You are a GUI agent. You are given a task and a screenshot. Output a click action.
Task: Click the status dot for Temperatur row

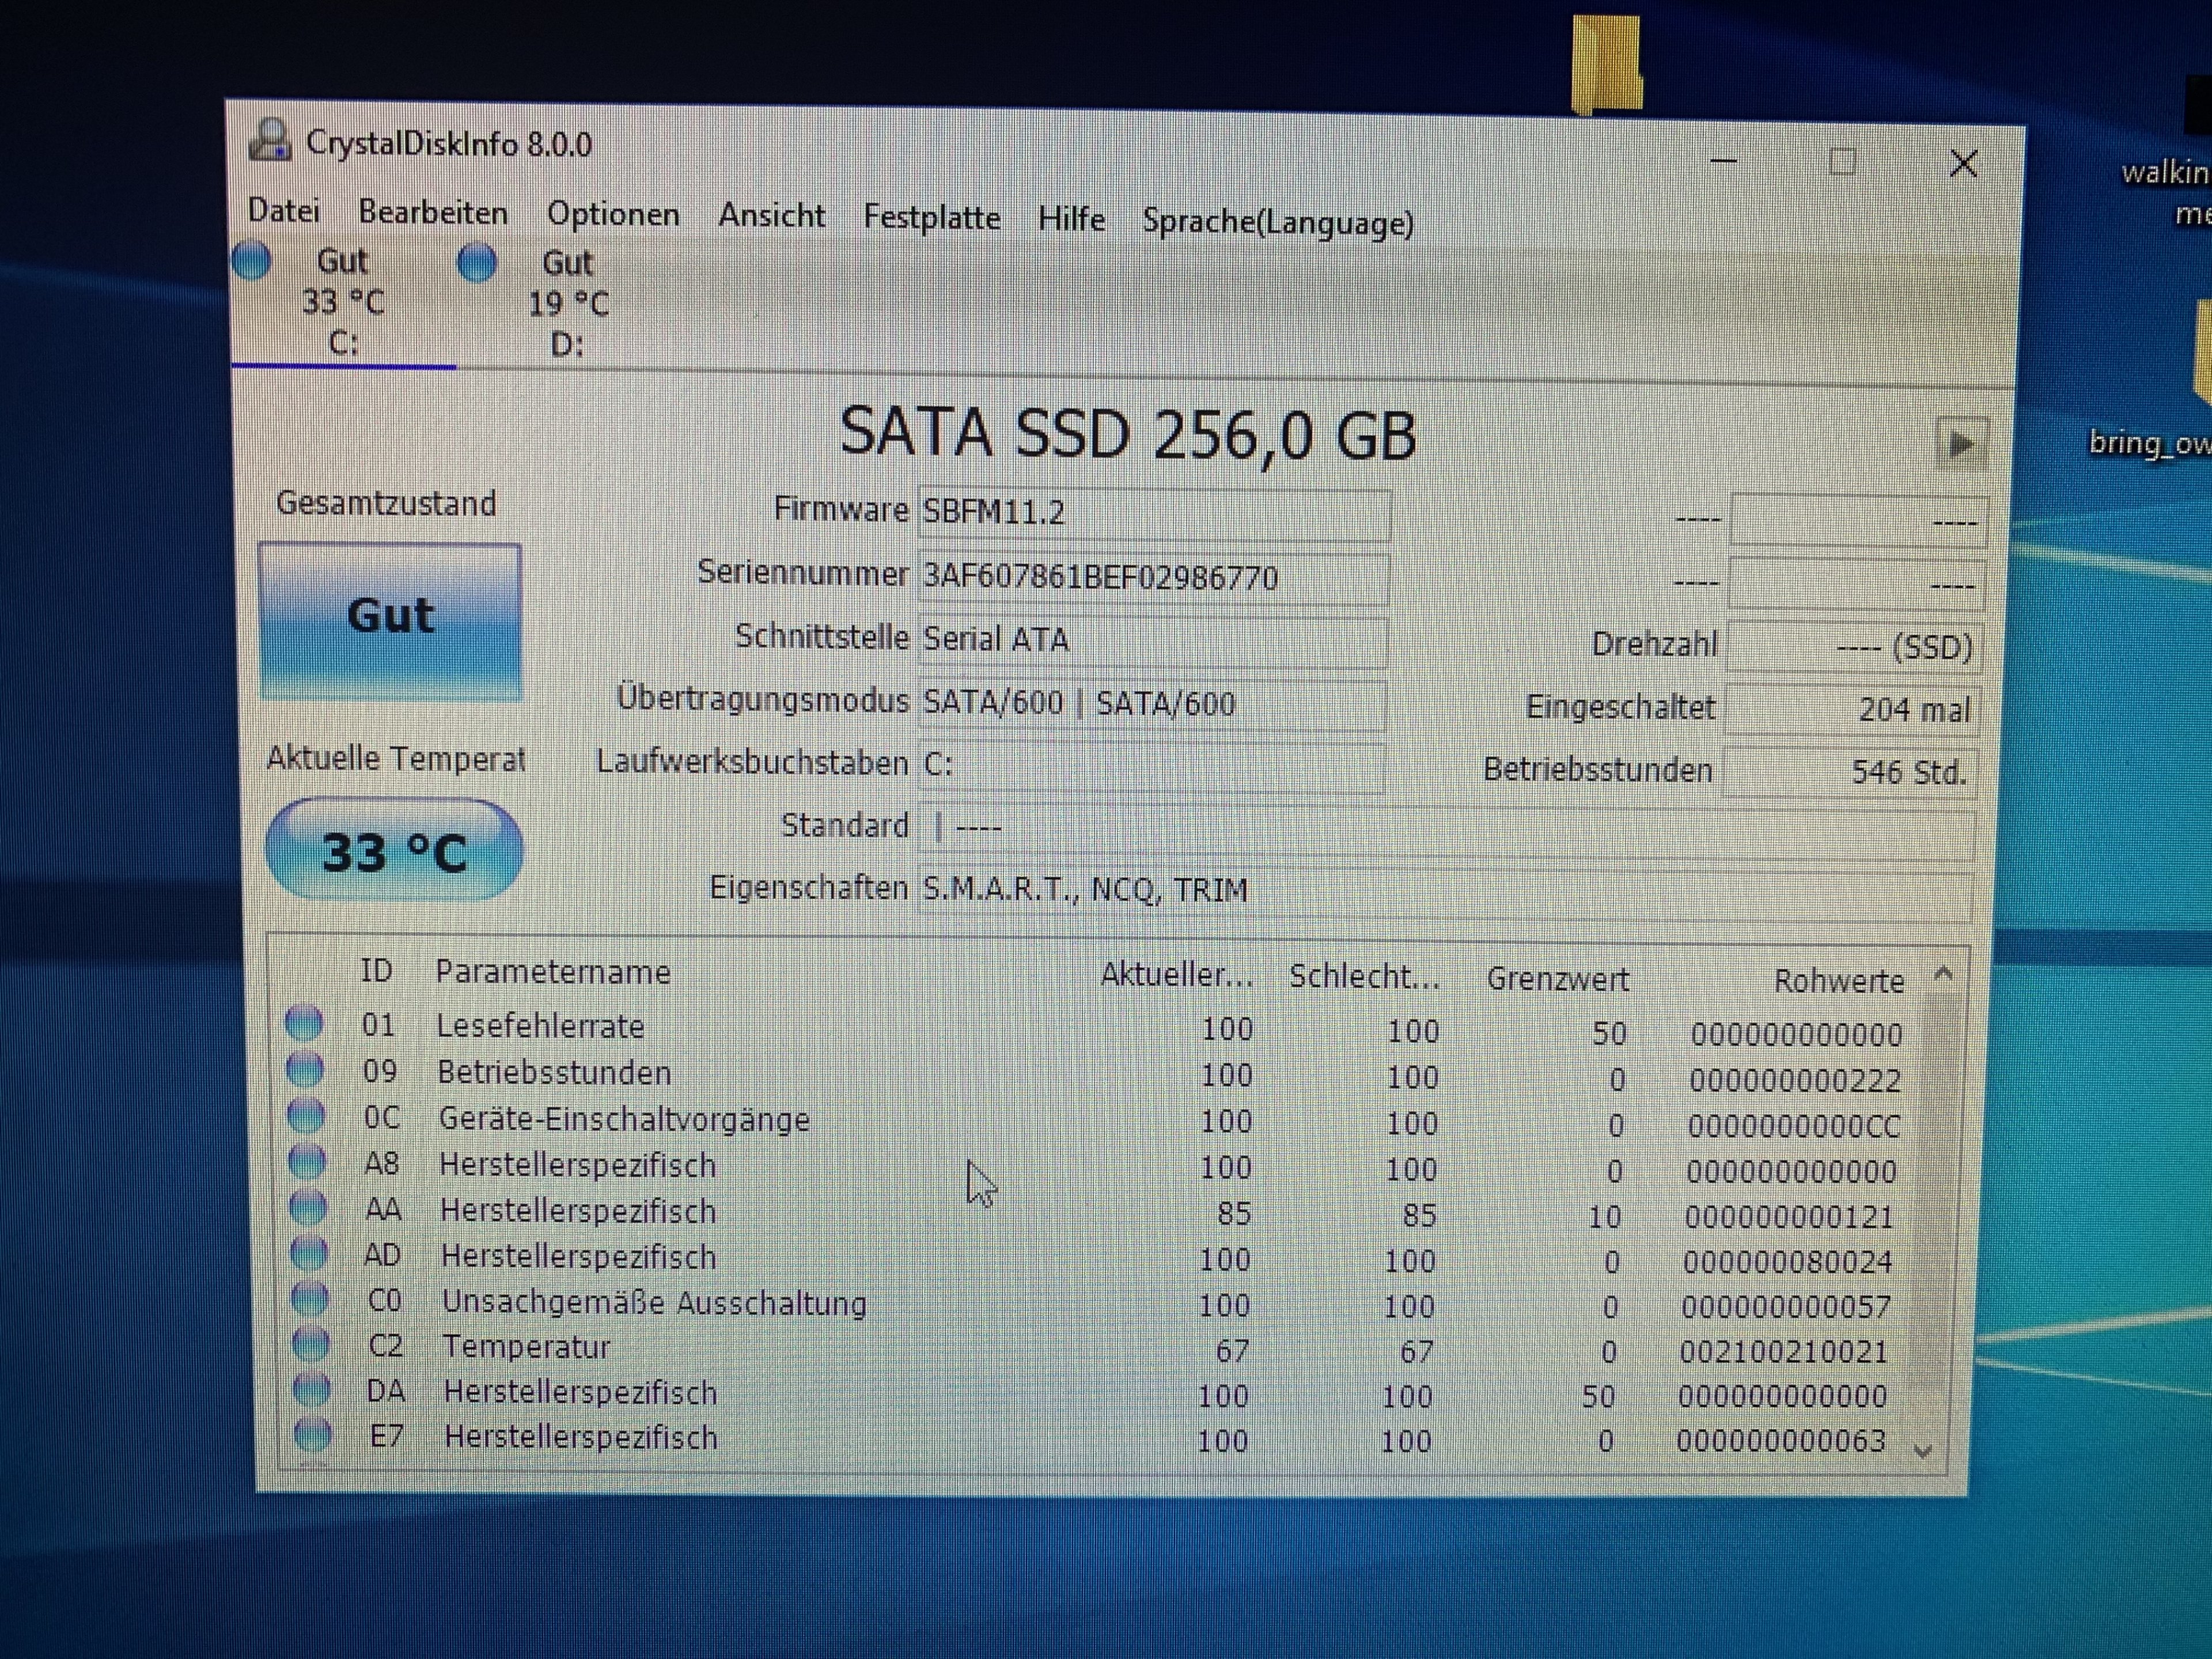coord(310,1344)
